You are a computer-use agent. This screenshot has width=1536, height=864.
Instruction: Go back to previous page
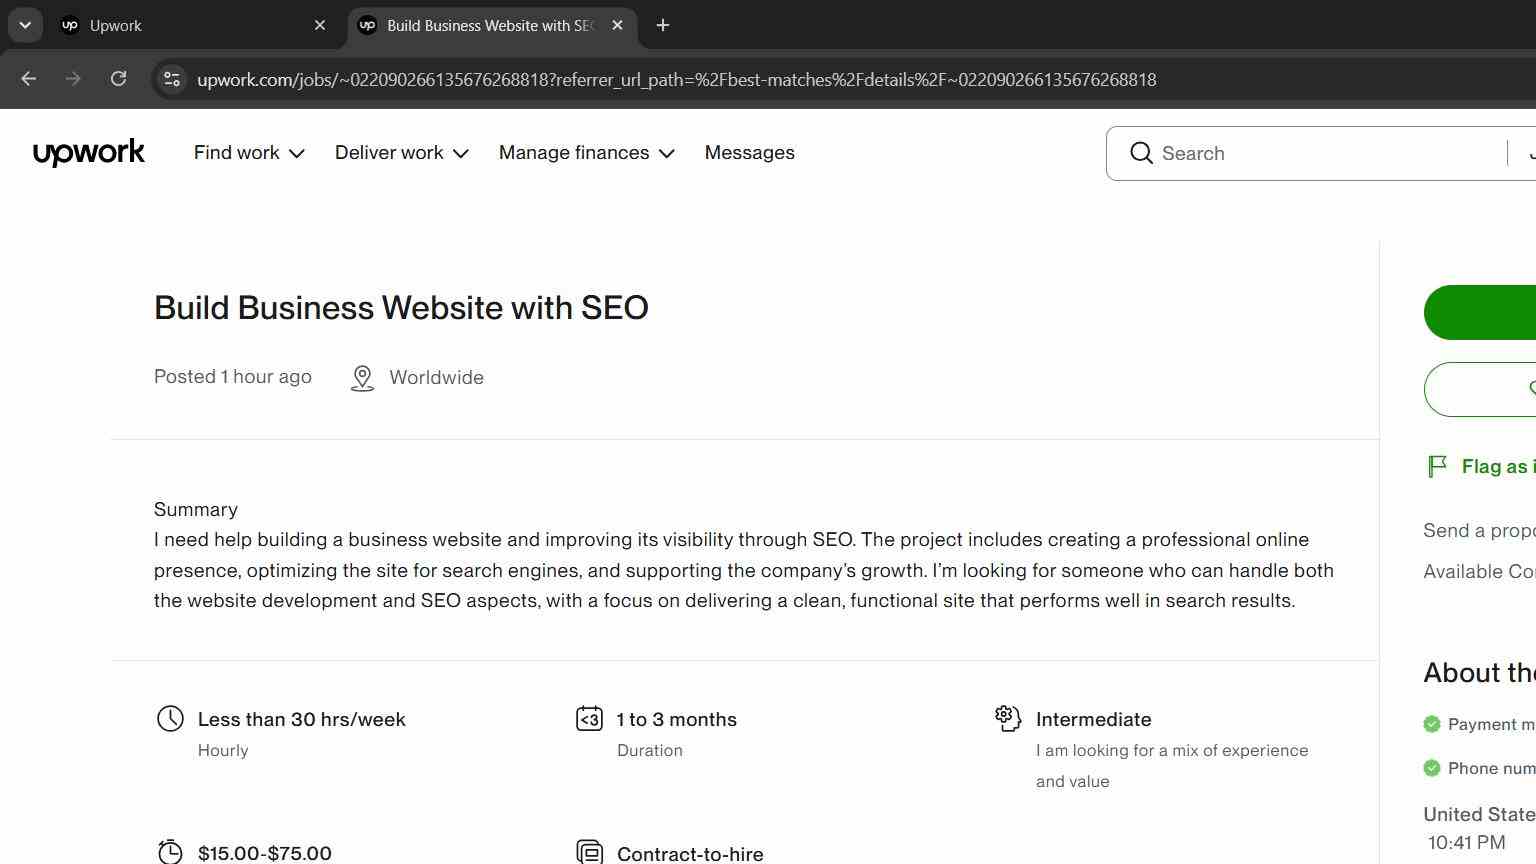click(x=28, y=79)
